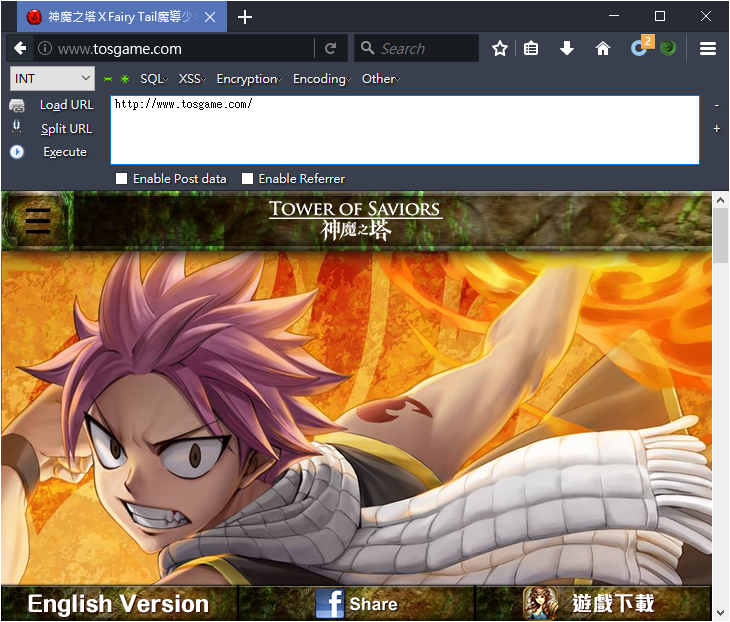Screen dimensions: 730x622
Task: Click the Facebook Share icon
Action: 330,603
